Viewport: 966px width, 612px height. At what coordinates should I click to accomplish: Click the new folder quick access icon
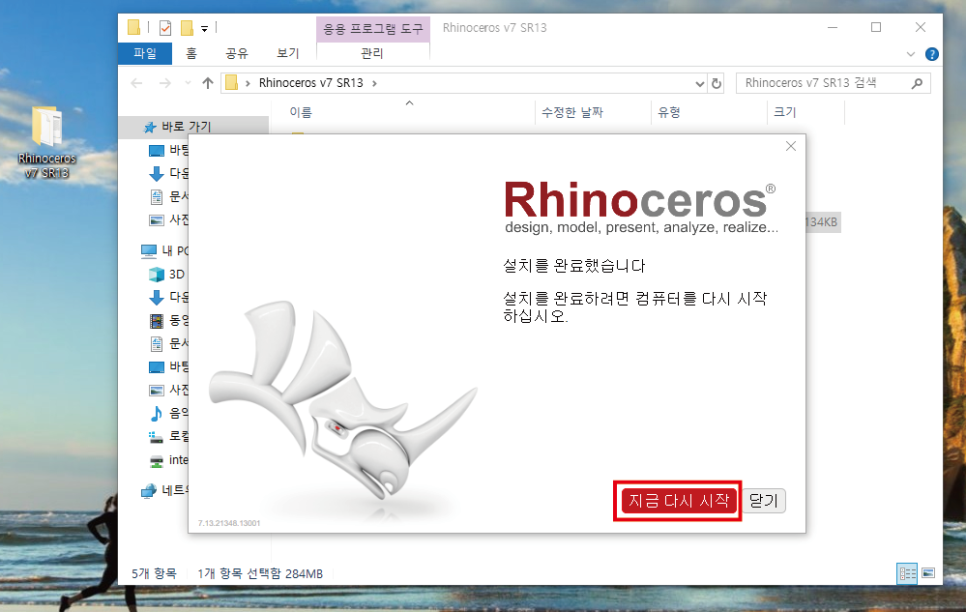tap(187, 28)
